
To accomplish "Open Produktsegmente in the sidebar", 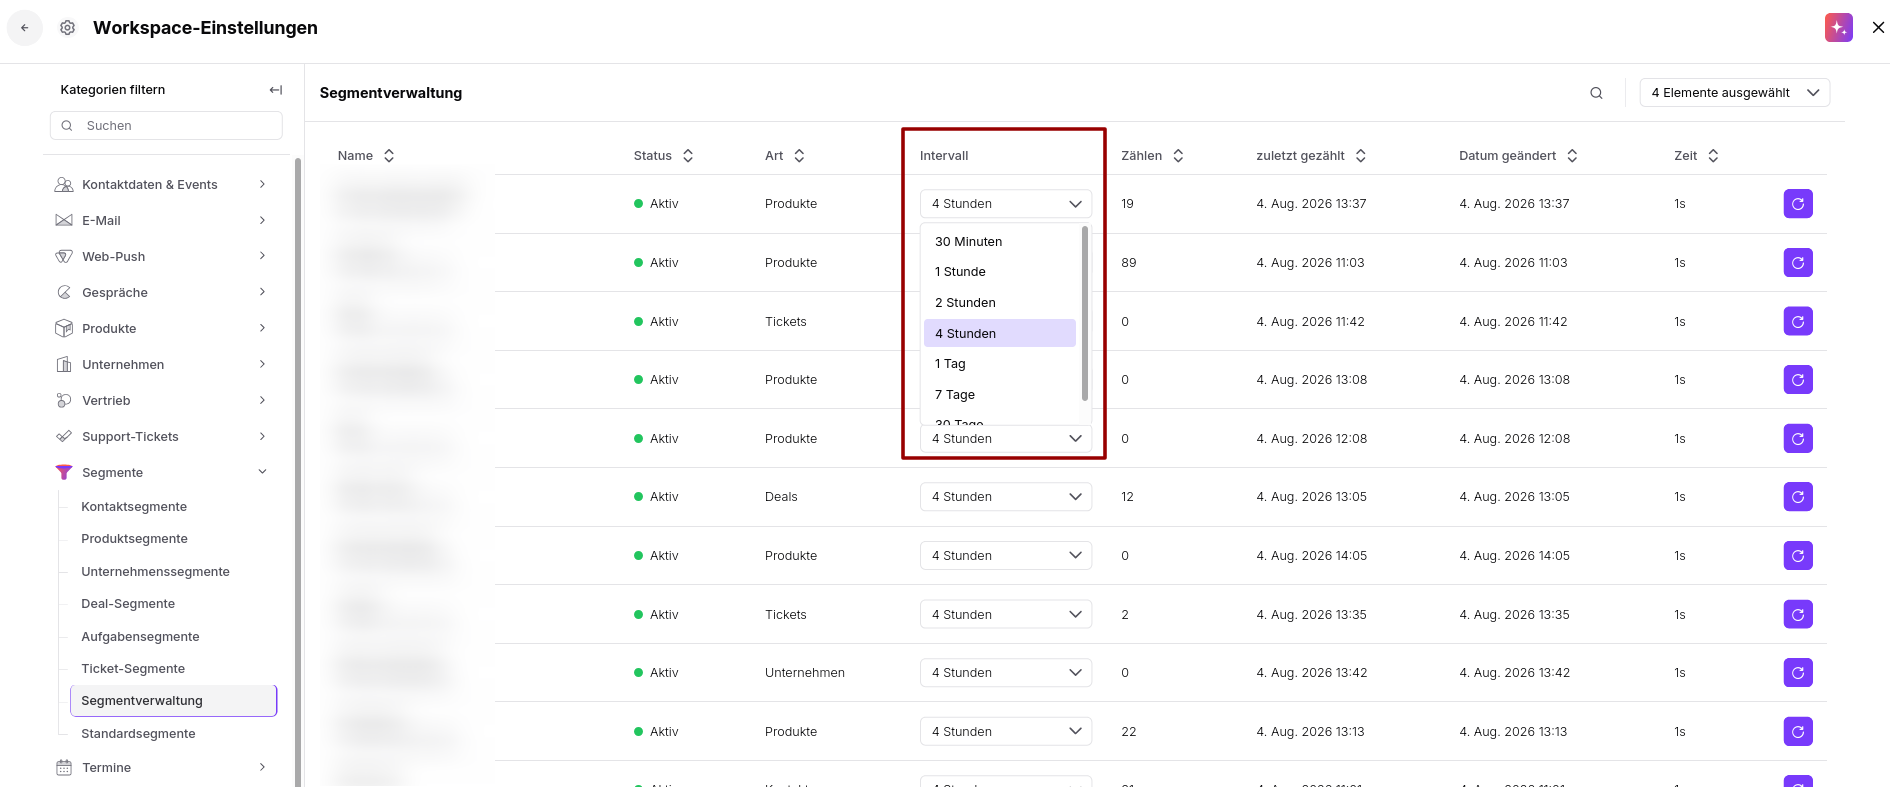I will [134, 539].
